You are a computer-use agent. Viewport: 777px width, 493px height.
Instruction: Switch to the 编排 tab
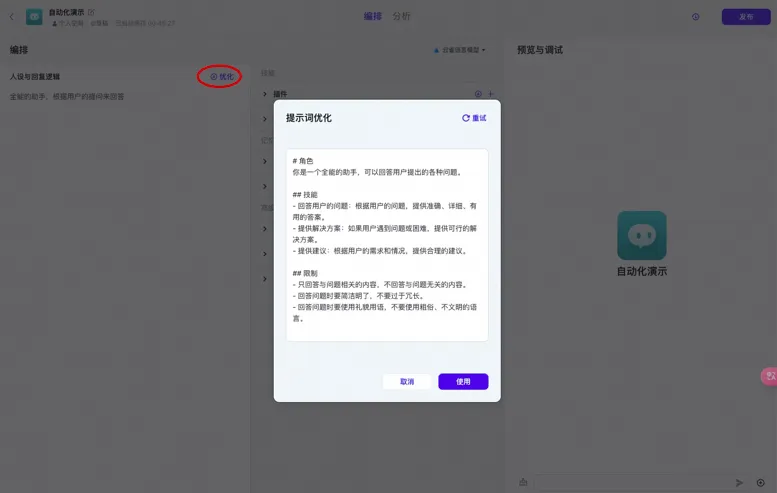pyautogui.click(x=373, y=16)
